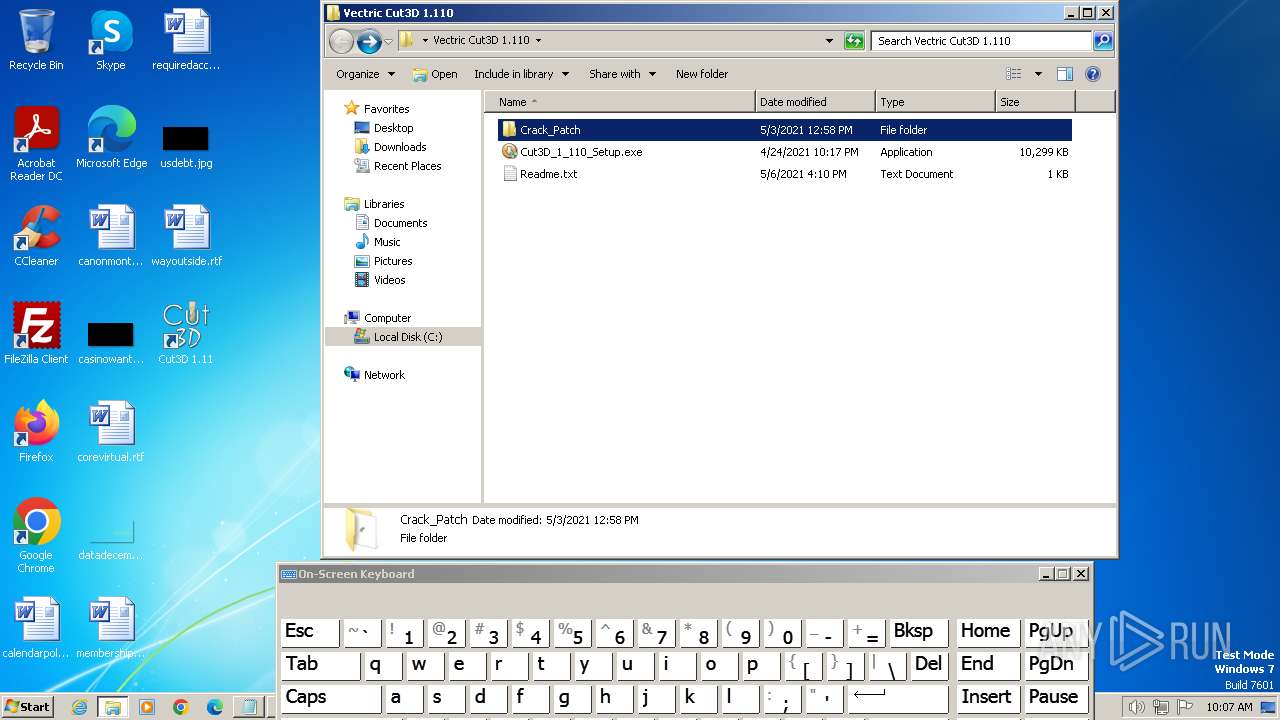Click the Bksp key on On-Screen Keyboard
The height and width of the screenshot is (720, 1280).
coord(919,631)
